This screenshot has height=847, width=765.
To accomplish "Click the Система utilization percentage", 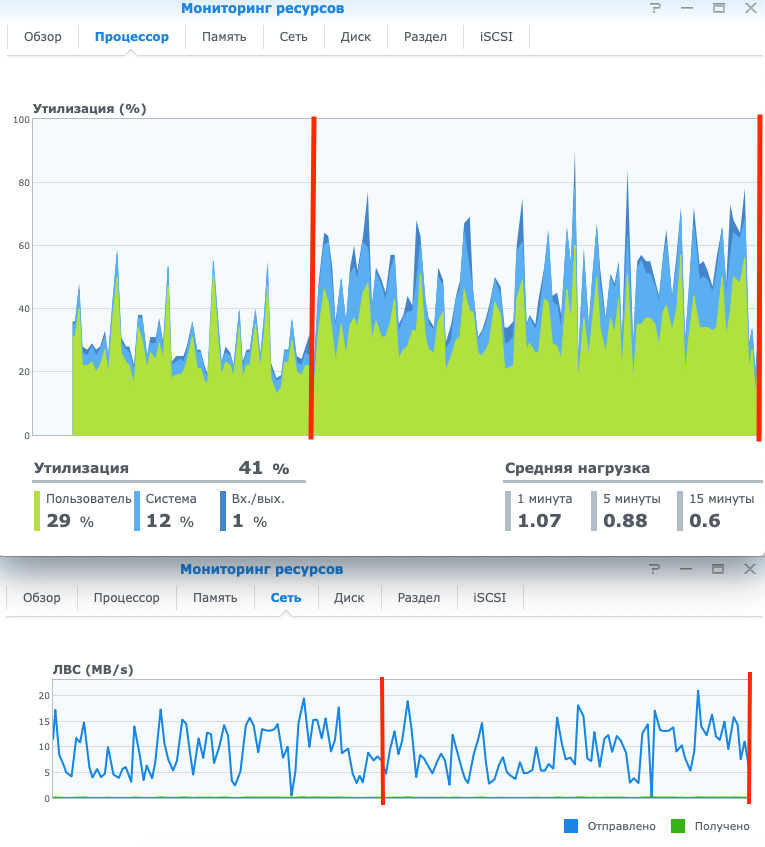I will (157, 521).
